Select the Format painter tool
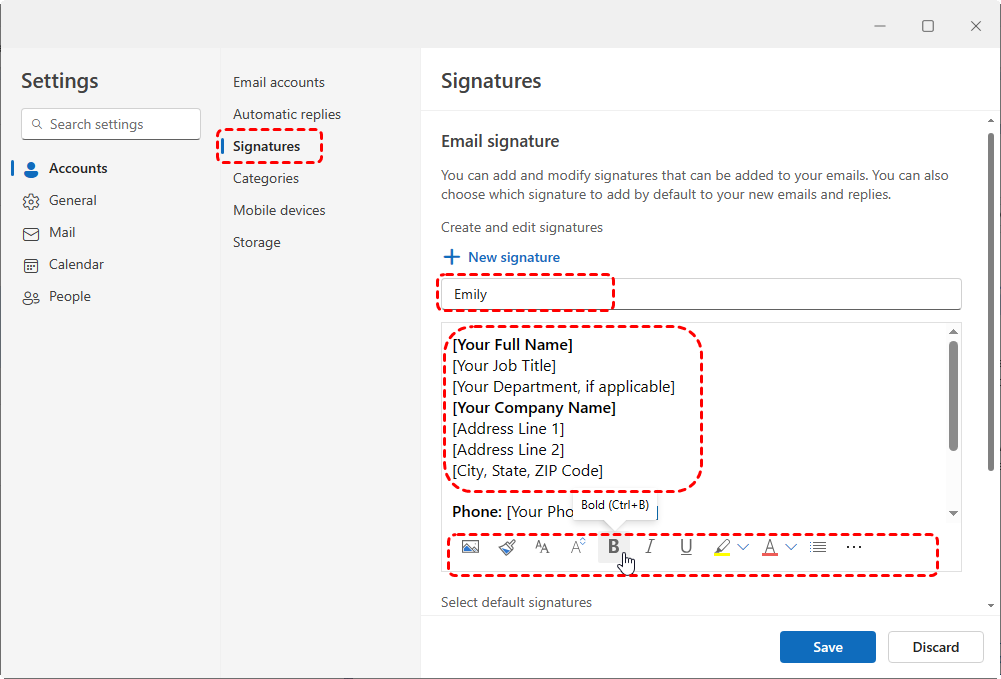The width and height of the screenshot is (1001, 679). point(507,547)
